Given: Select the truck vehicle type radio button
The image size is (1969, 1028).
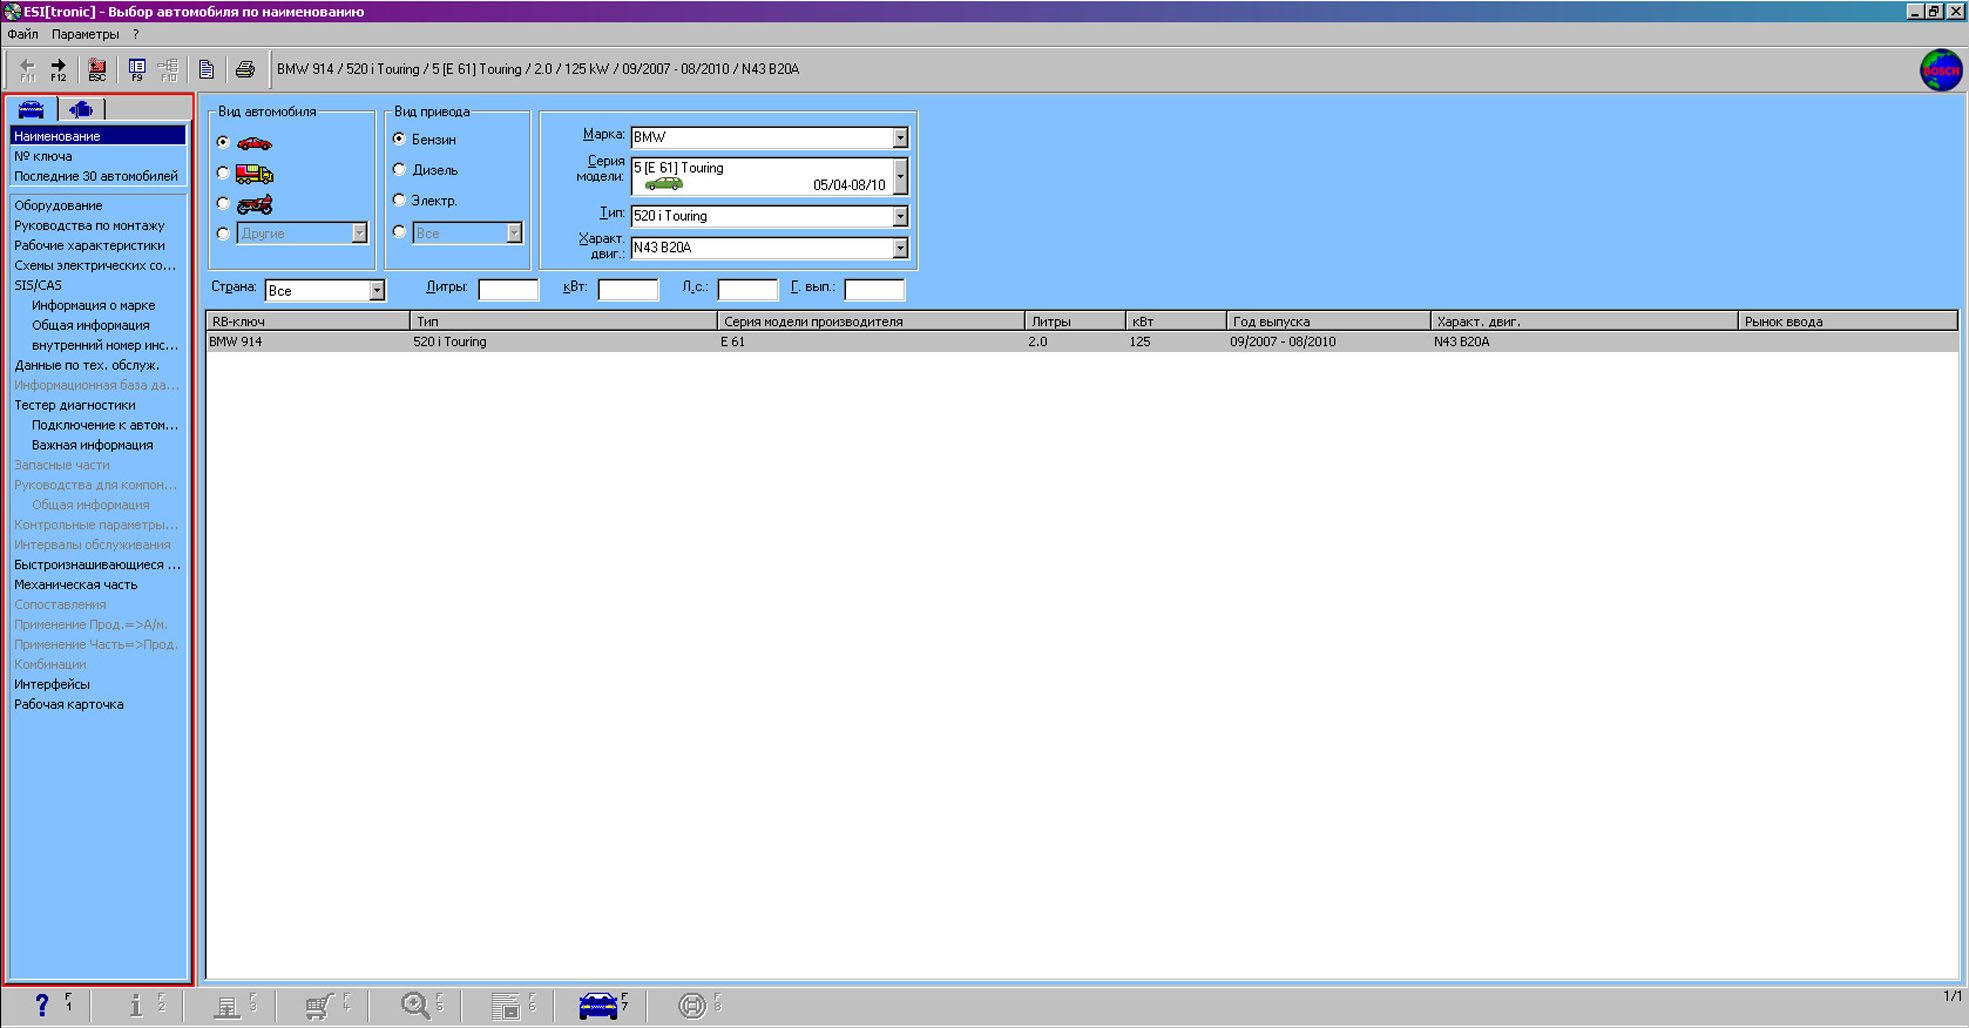Looking at the screenshot, I should tap(223, 173).
